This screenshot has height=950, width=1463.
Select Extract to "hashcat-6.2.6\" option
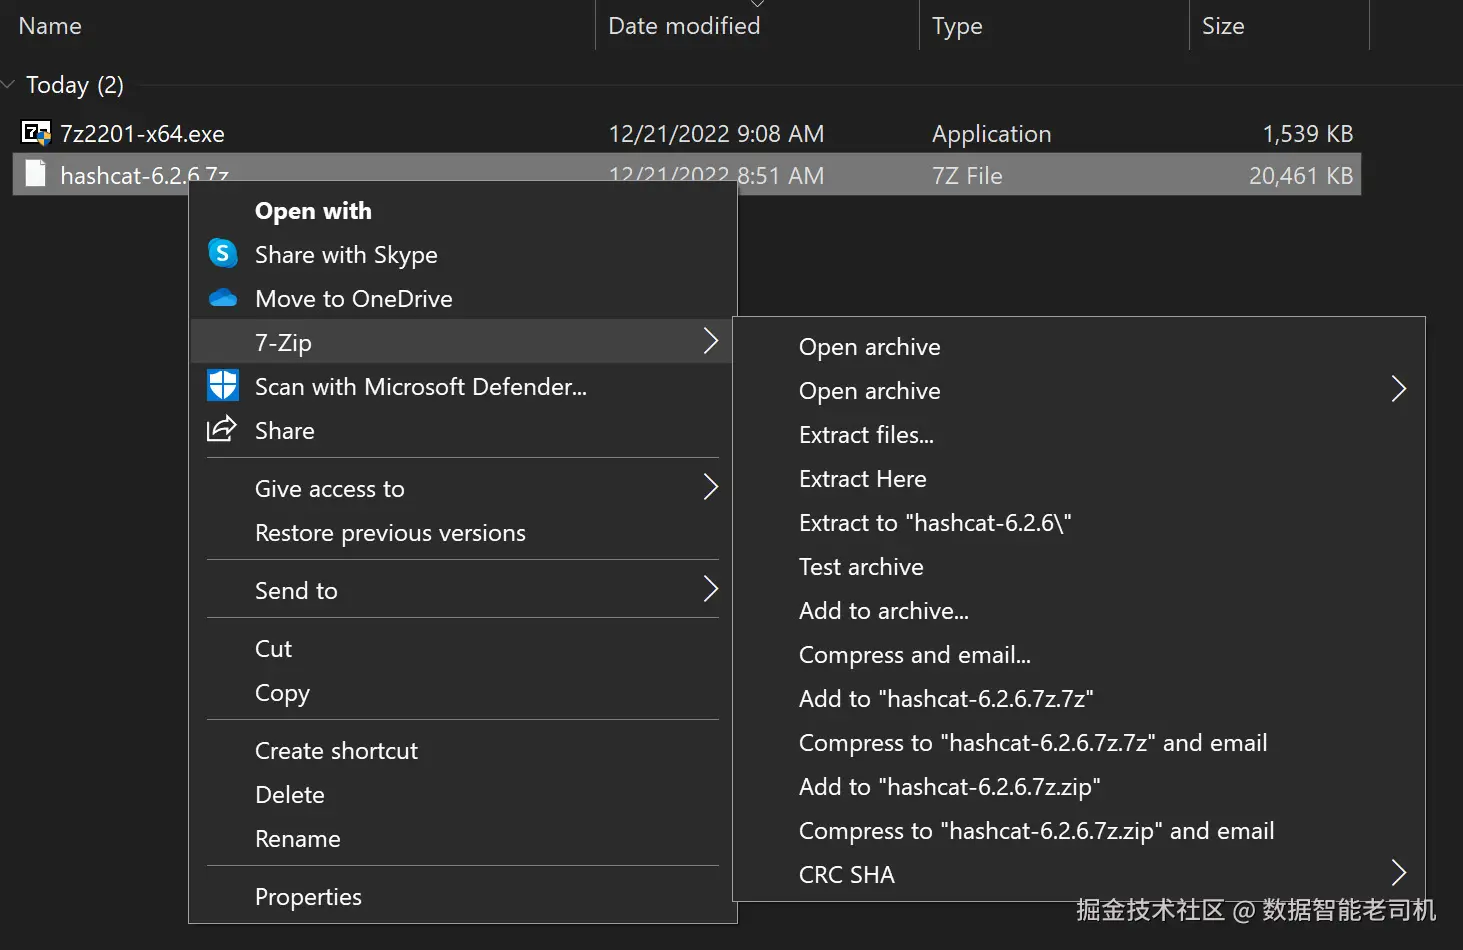[x=934, y=523]
